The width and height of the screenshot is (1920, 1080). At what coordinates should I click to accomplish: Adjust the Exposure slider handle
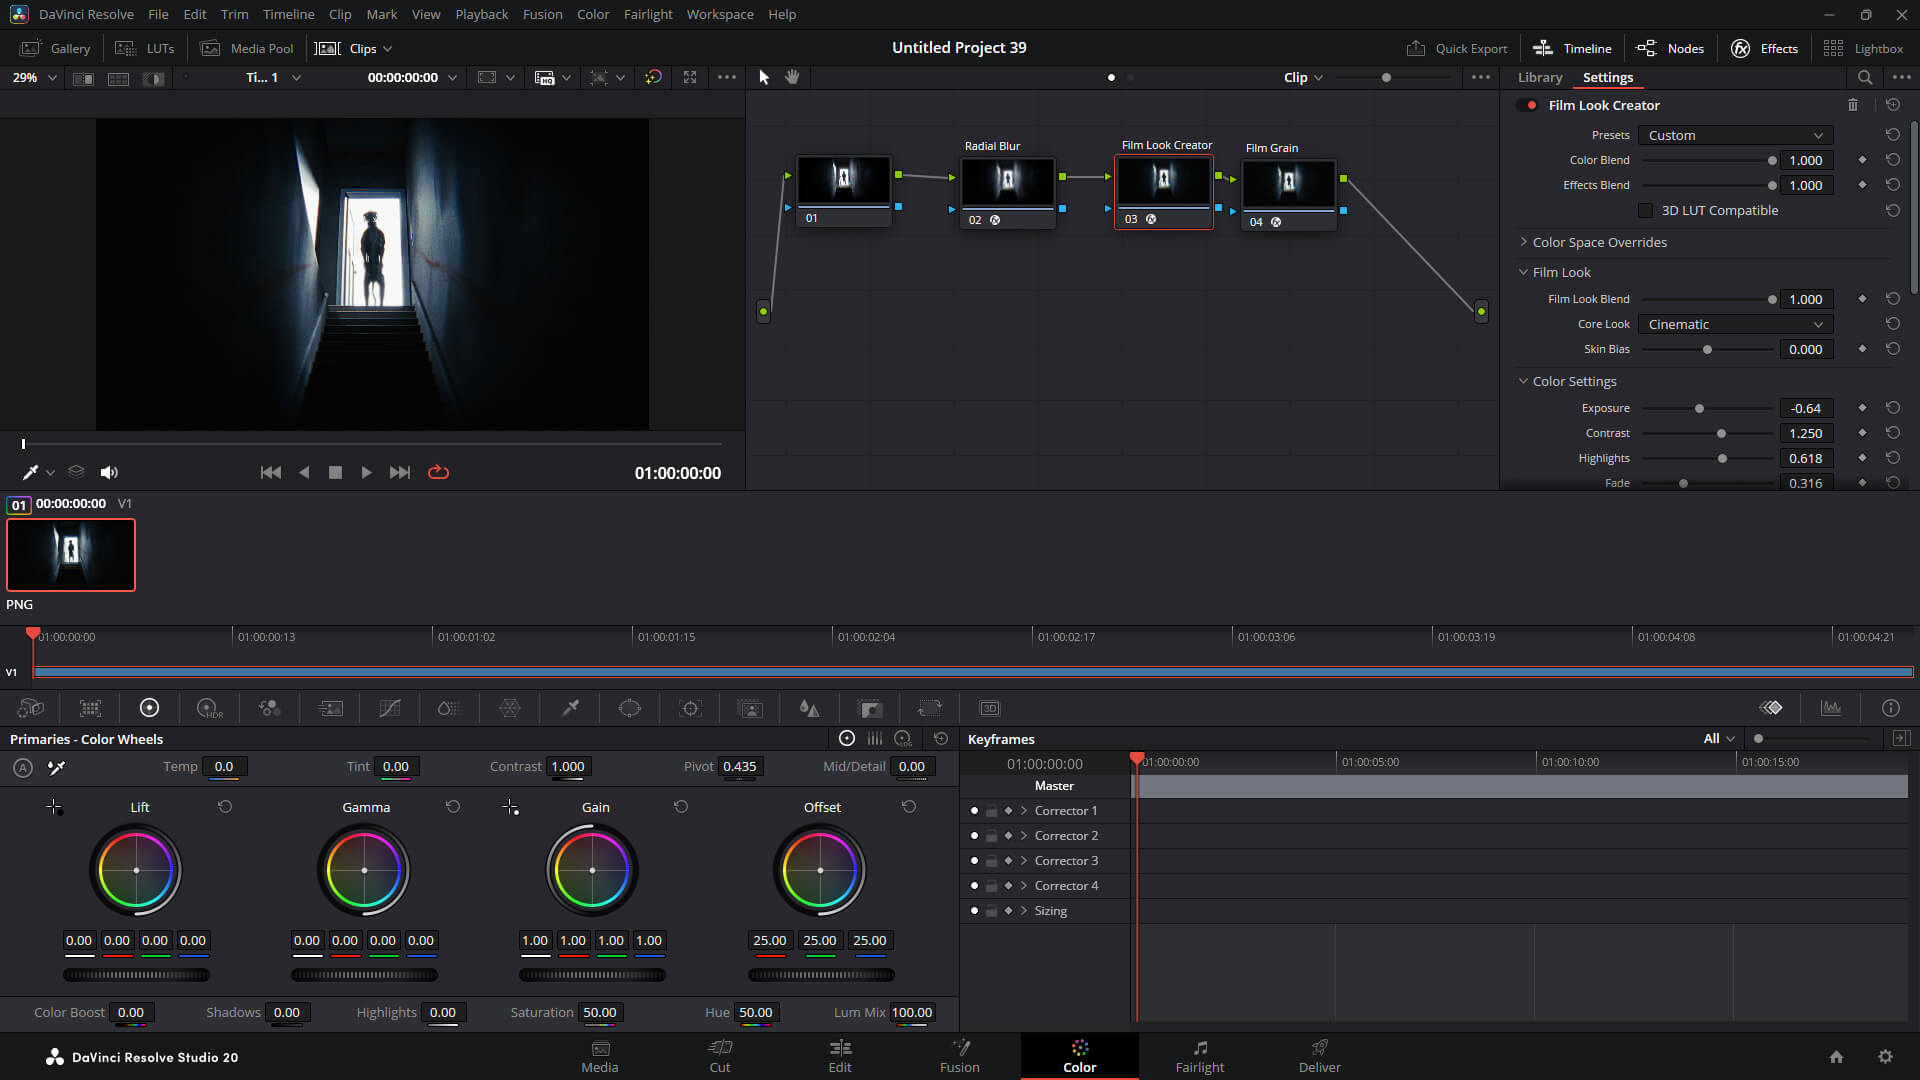tap(1699, 408)
